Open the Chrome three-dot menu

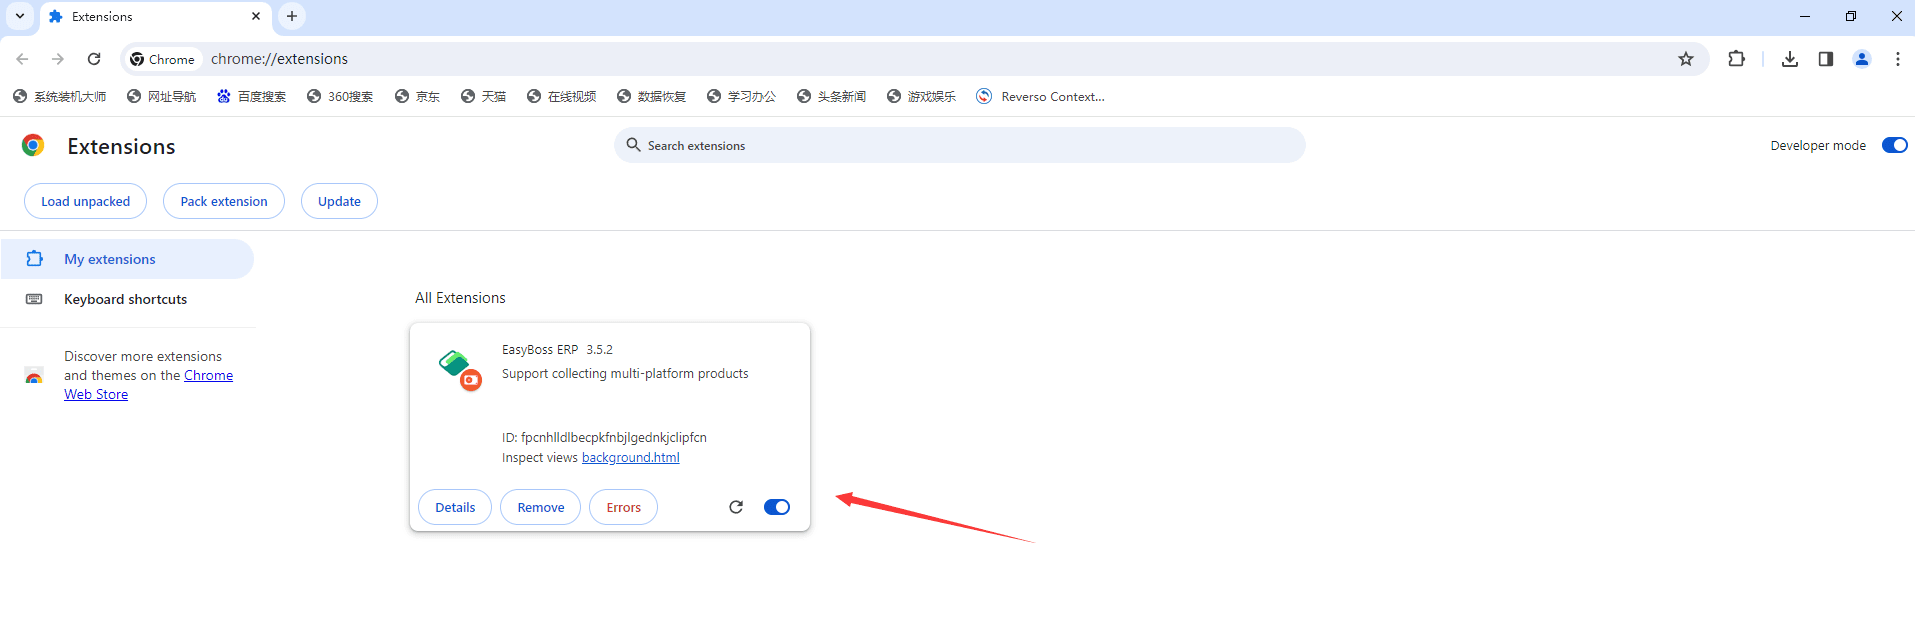[1898, 59]
